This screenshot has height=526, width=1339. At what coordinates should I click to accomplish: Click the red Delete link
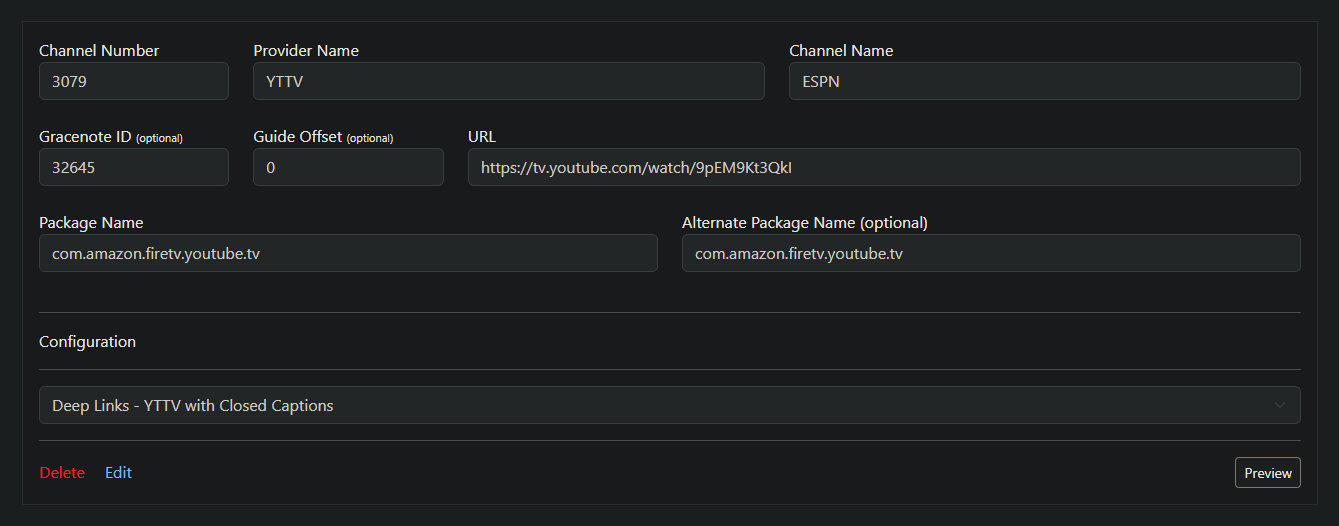pos(62,473)
